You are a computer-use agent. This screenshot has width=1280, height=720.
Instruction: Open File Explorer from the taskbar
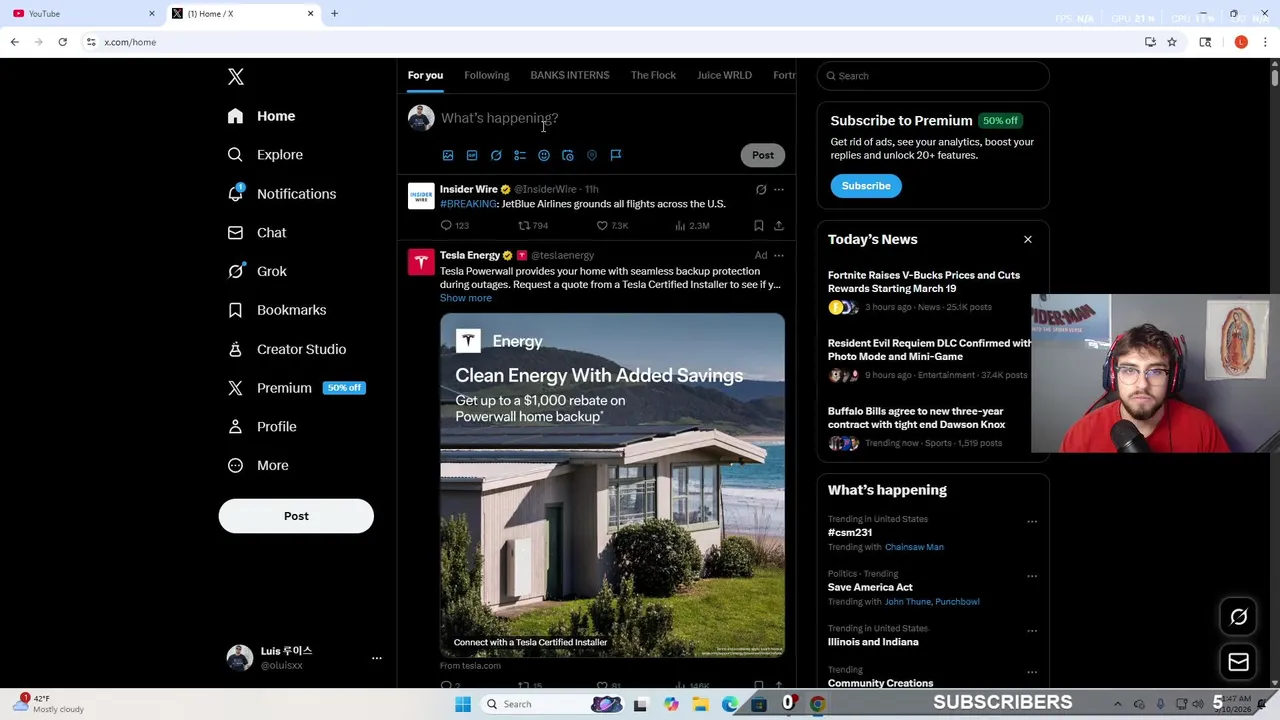click(x=701, y=704)
